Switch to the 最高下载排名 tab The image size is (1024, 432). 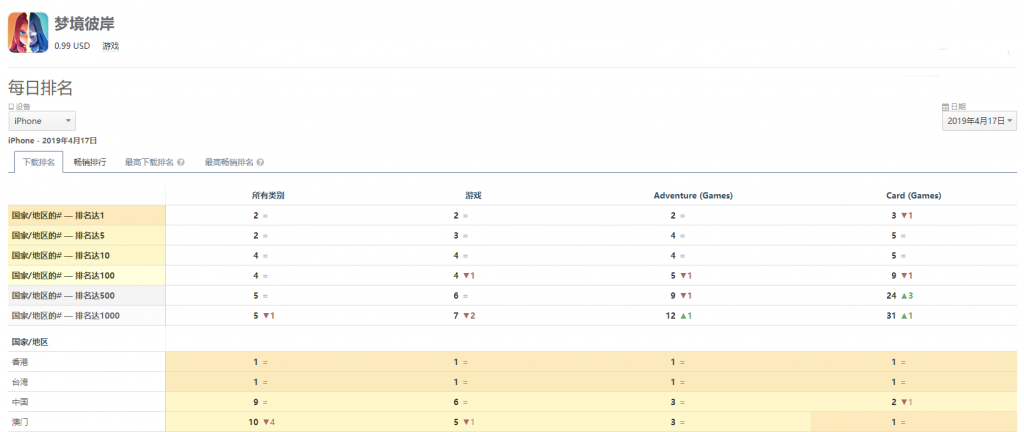coord(150,162)
